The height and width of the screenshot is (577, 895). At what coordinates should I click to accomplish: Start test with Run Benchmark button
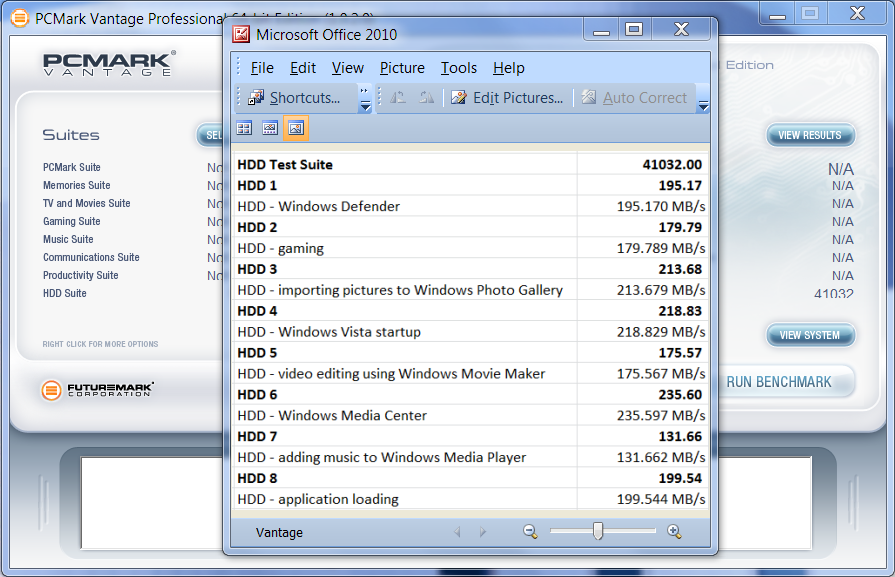(x=779, y=382)
